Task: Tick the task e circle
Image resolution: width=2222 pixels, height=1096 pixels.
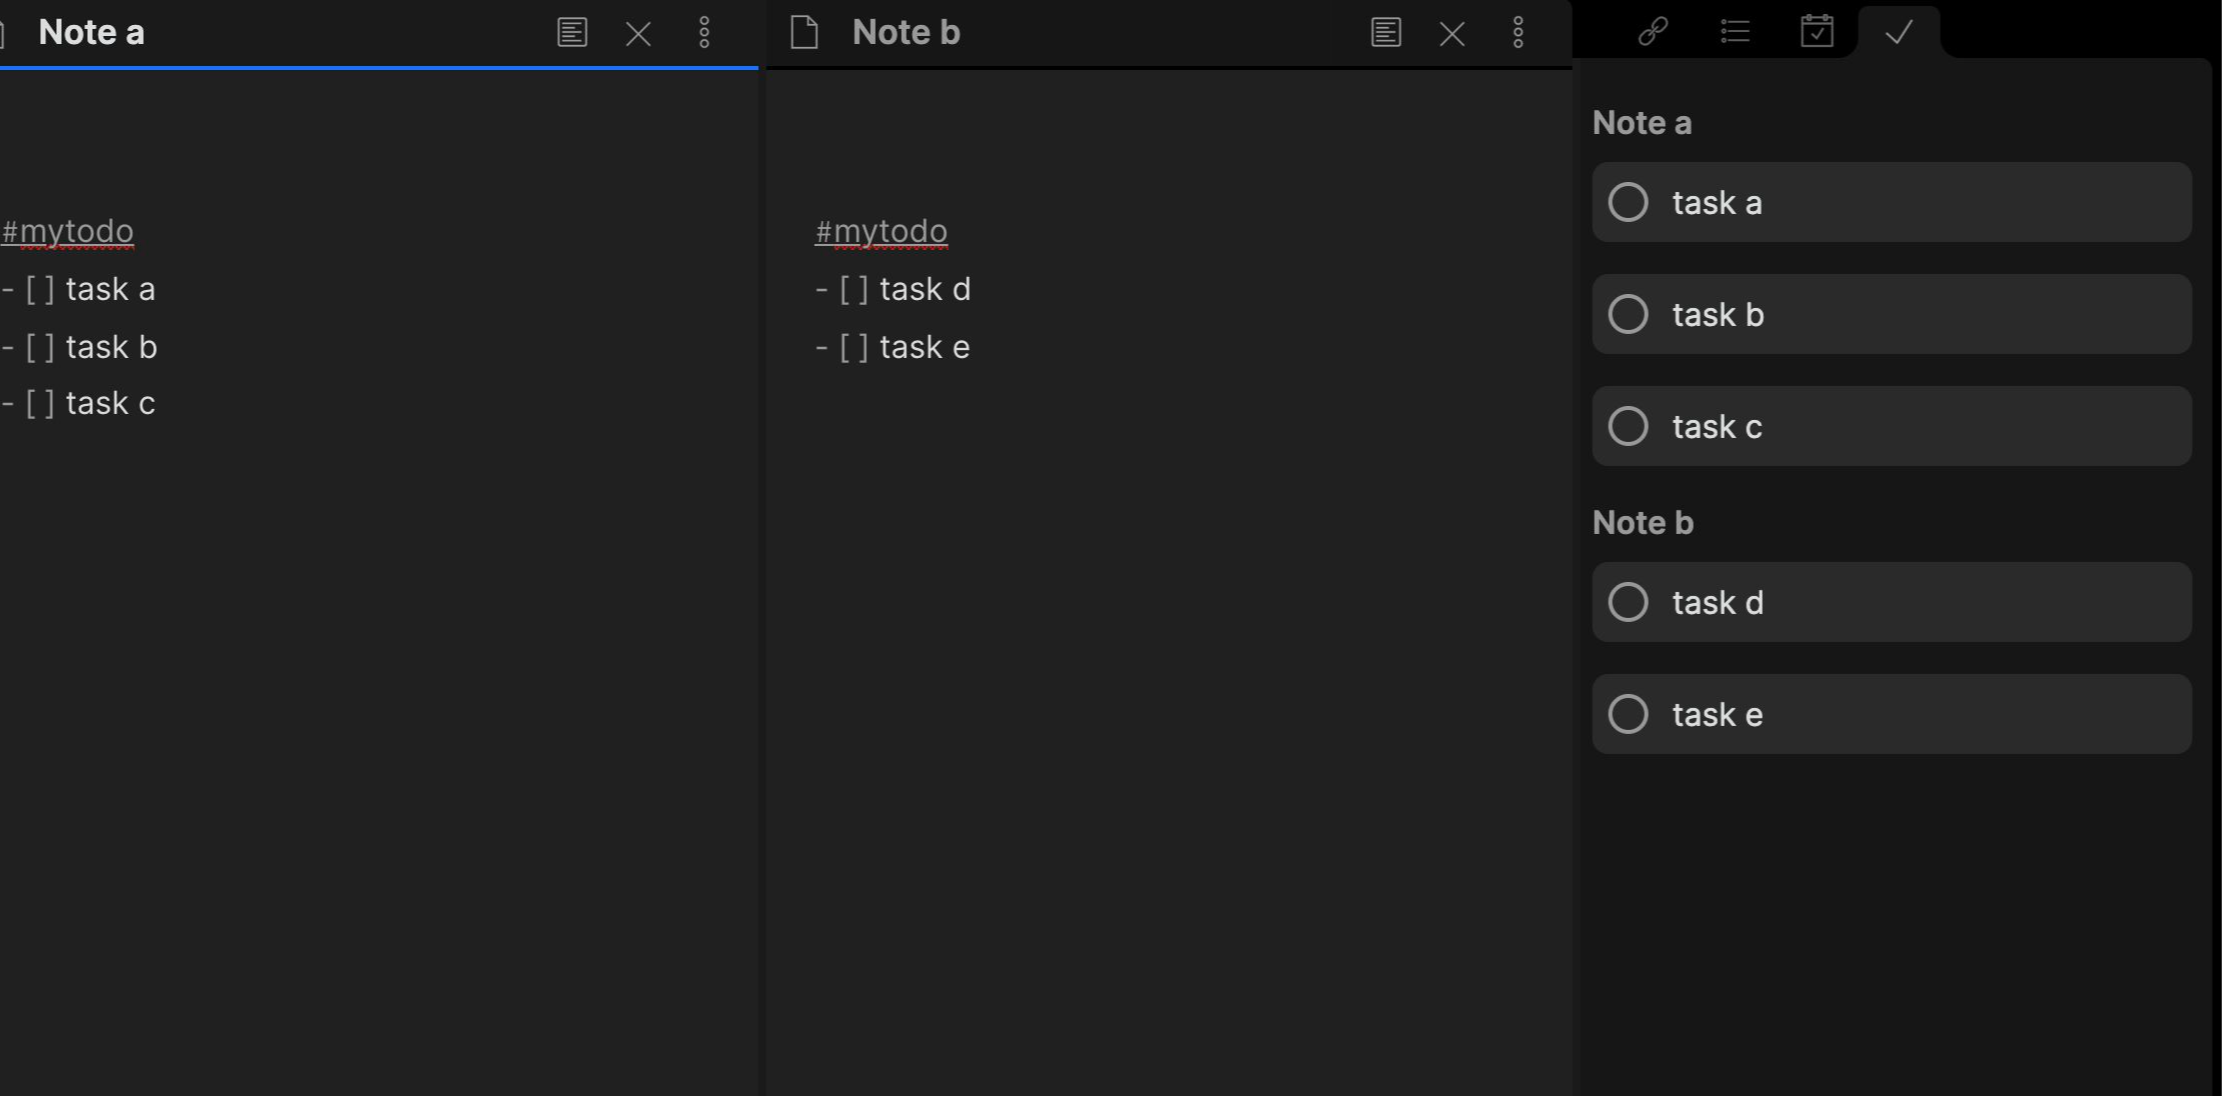Action: (x=1628, y=714)
